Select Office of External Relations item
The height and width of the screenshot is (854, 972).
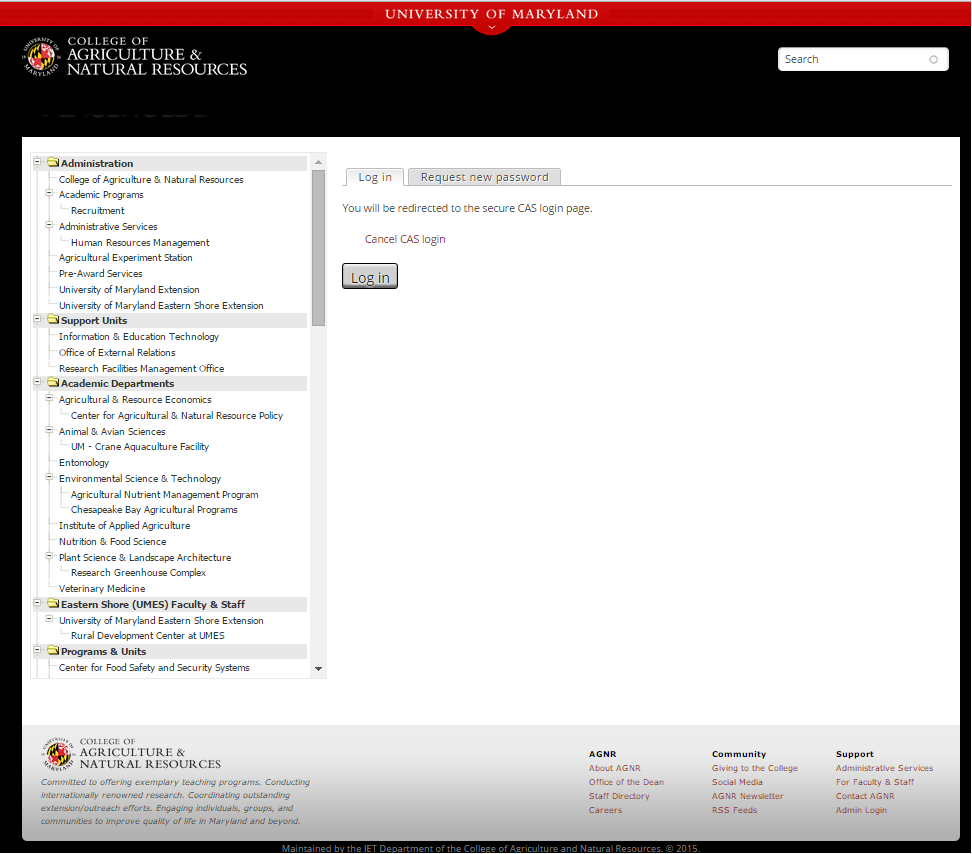tap(117, 353)
